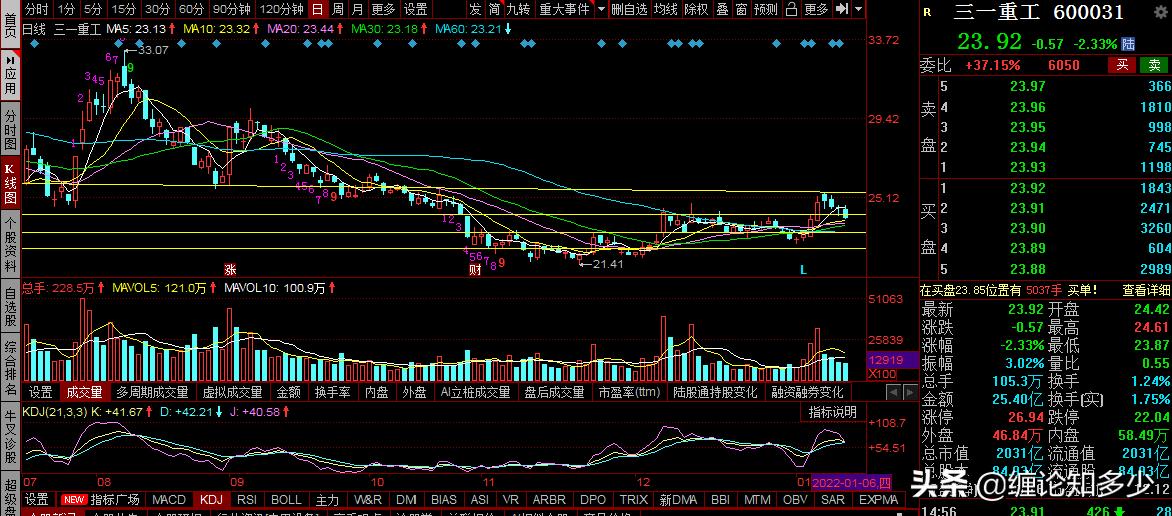Select the 成交量 volume tab
Screen dimensions: 1172x516
84,393
